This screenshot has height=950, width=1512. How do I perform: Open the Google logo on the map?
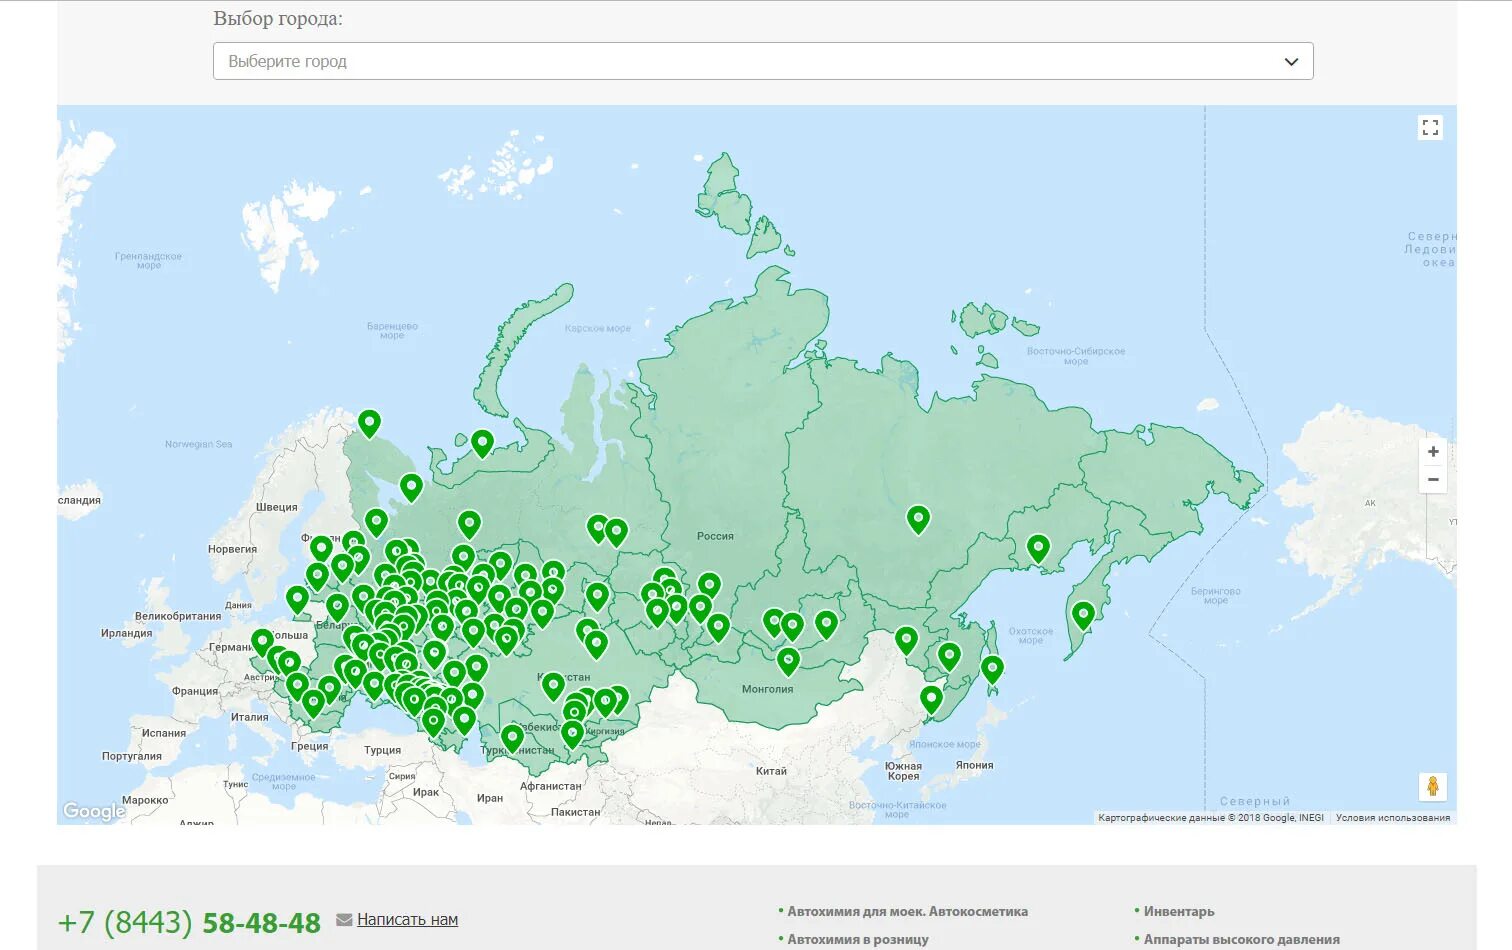click(94, 811)
